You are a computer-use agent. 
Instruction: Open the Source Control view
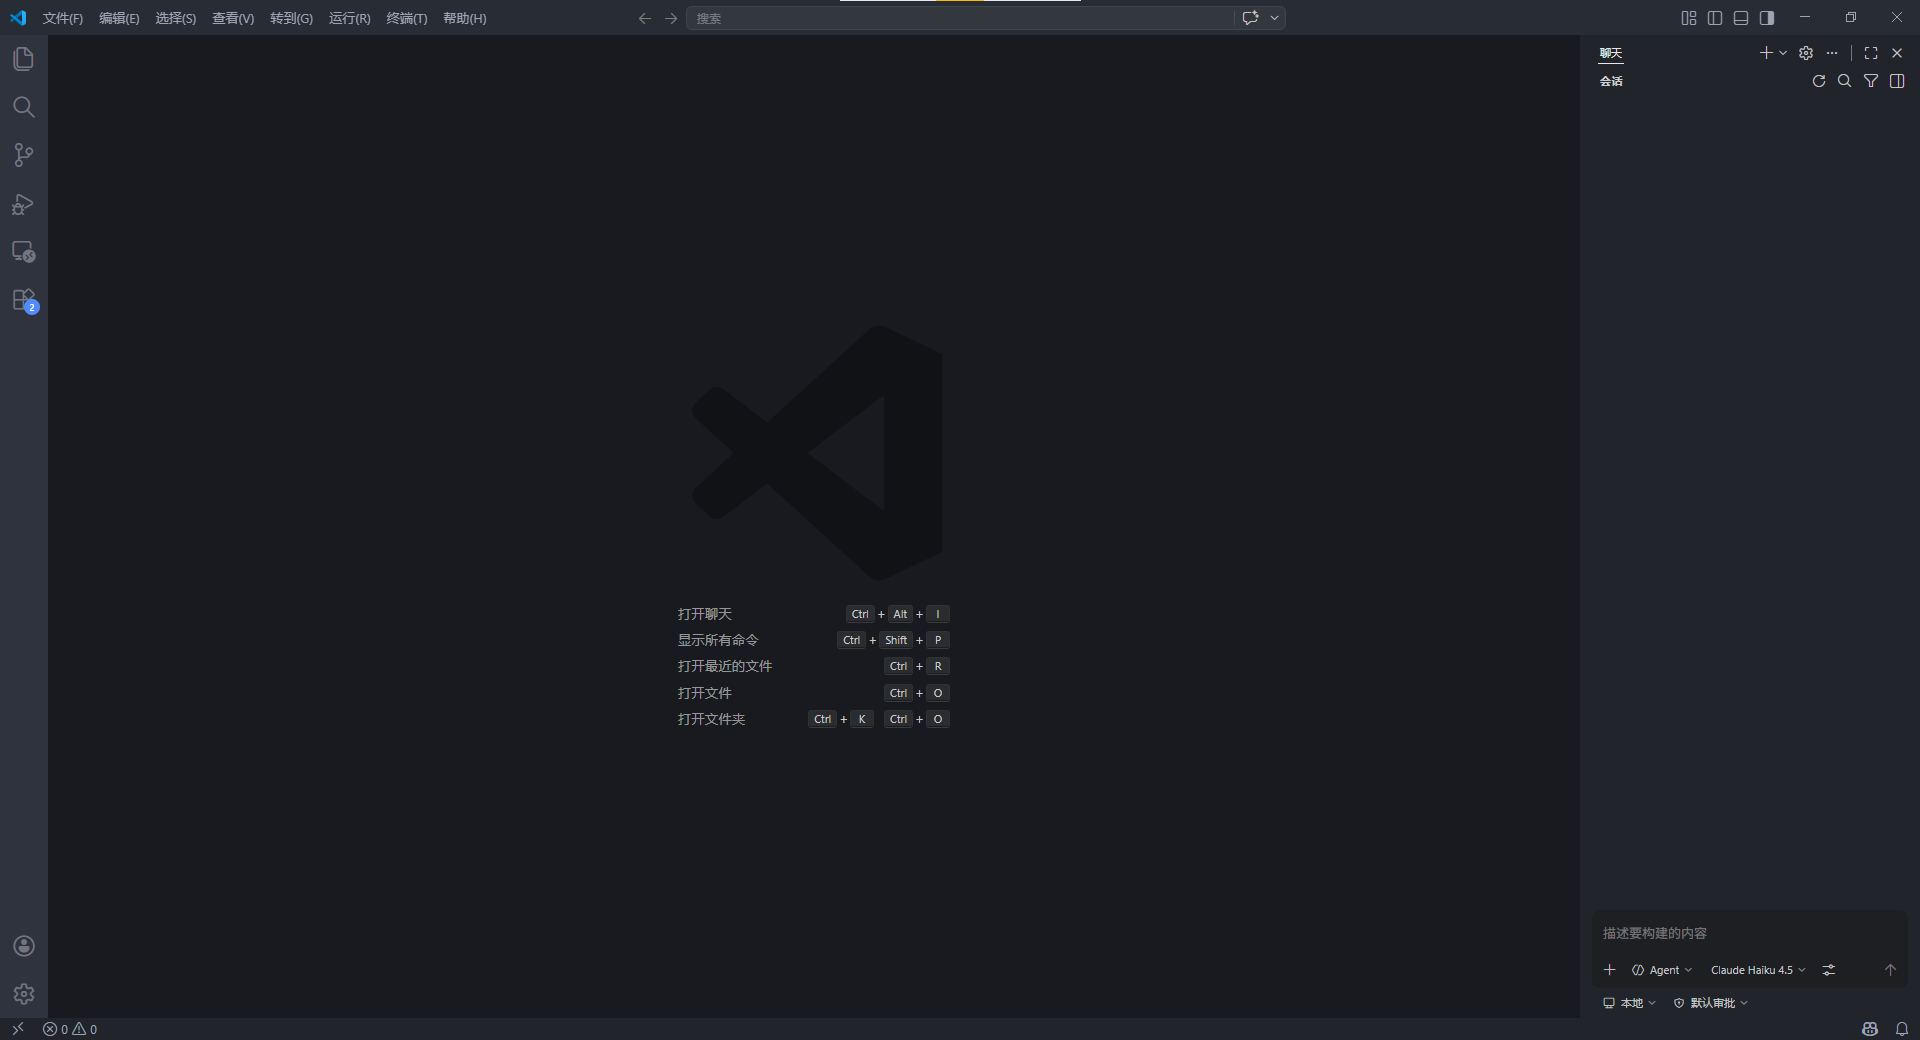23,155
